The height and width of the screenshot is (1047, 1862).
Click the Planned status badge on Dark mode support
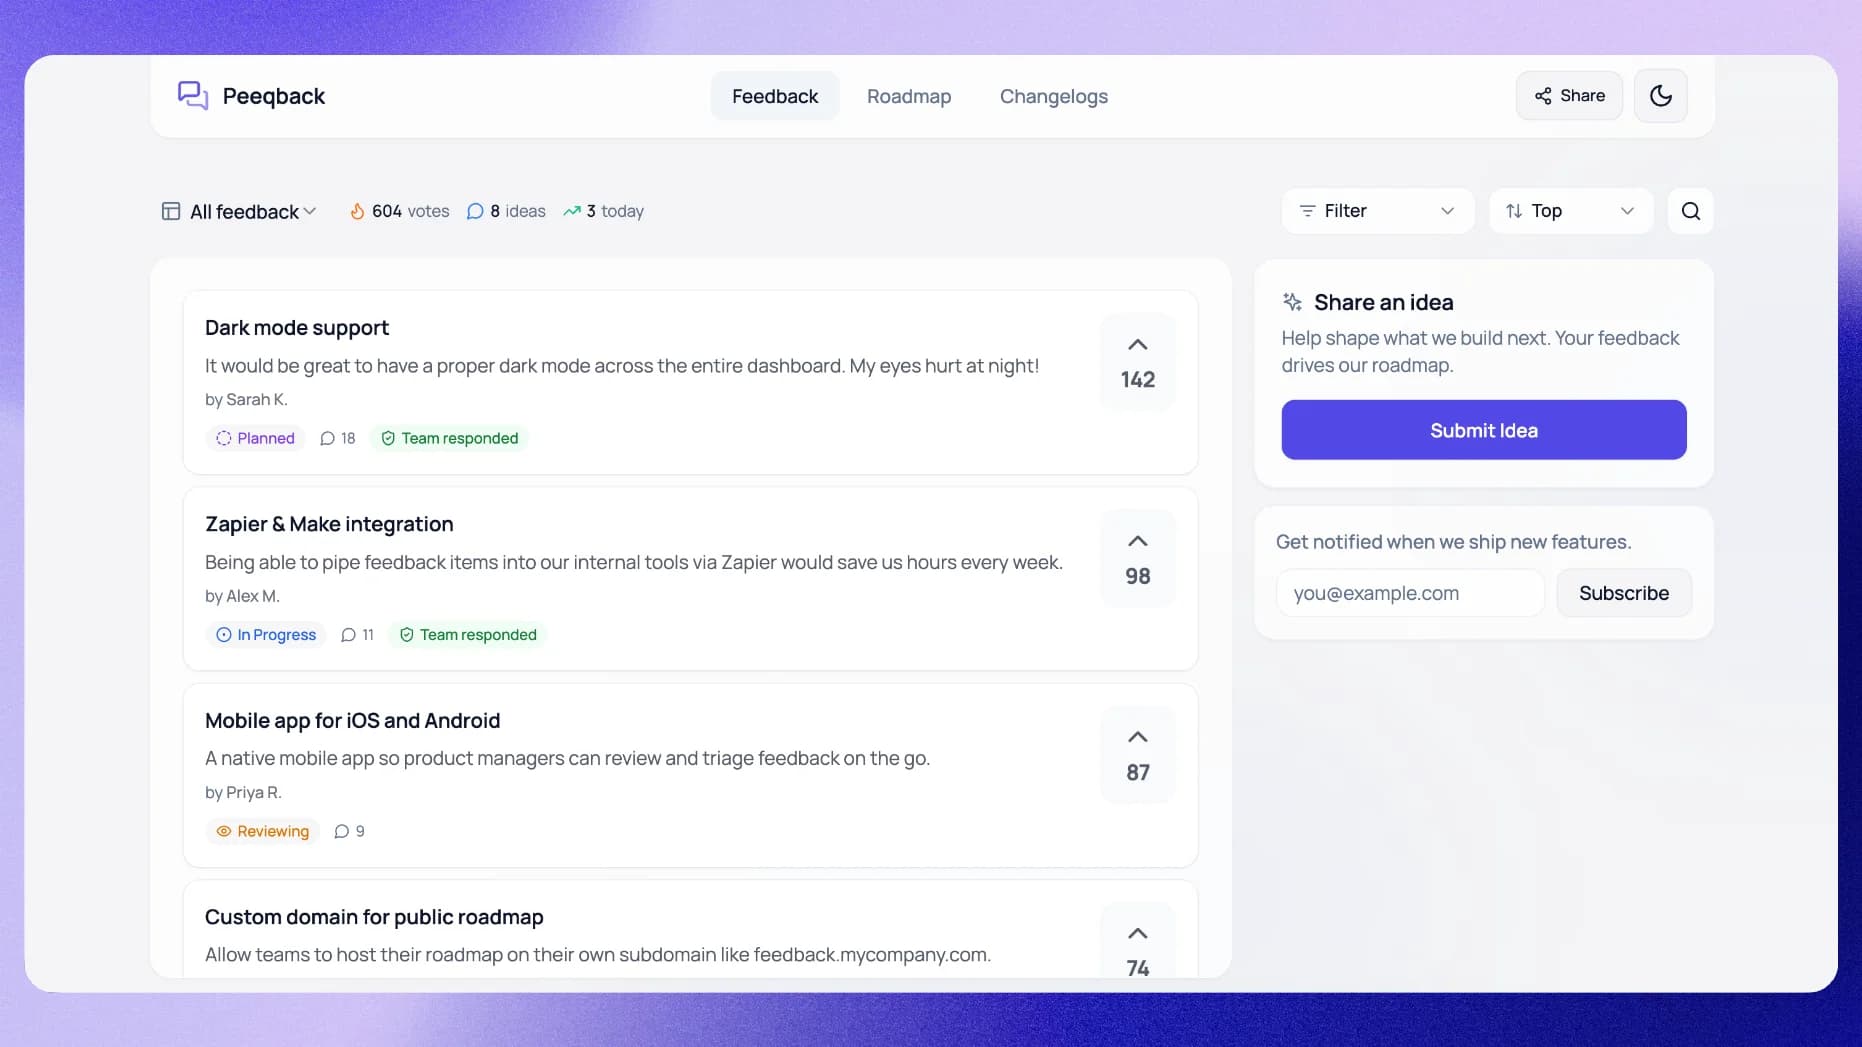click(x=255, y=438)
